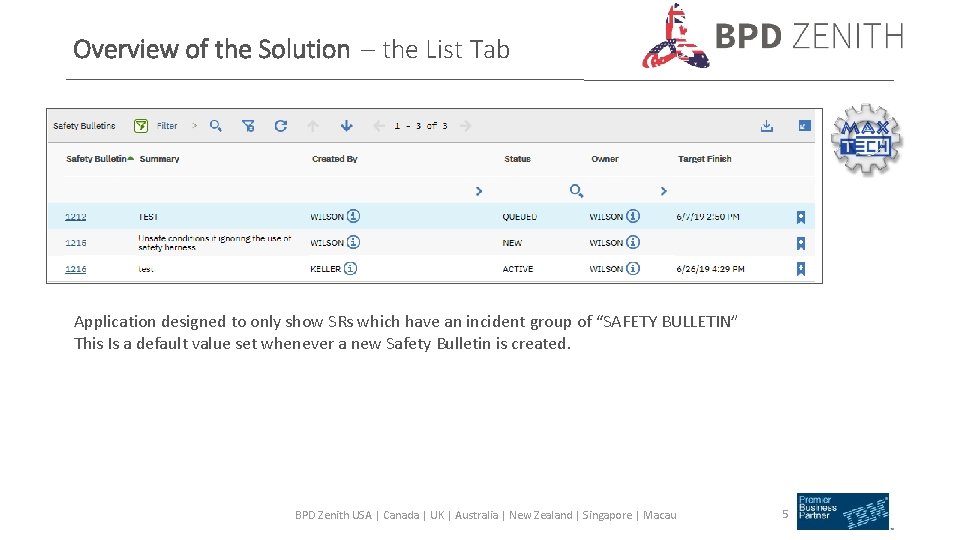Click the slide page number 5
This screenshot has width=960, height=540.
(x=785, y=514)
